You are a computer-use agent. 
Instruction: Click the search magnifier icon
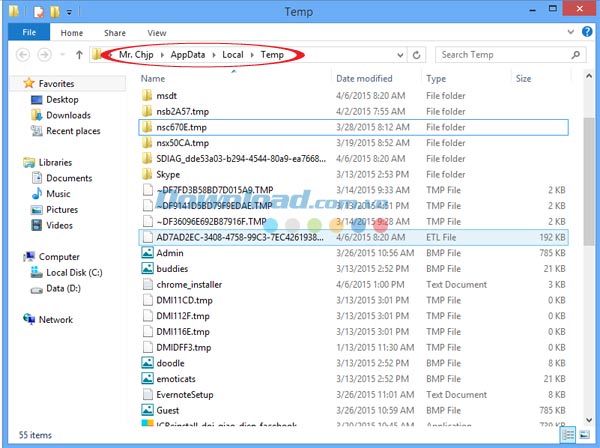[576, 55]
